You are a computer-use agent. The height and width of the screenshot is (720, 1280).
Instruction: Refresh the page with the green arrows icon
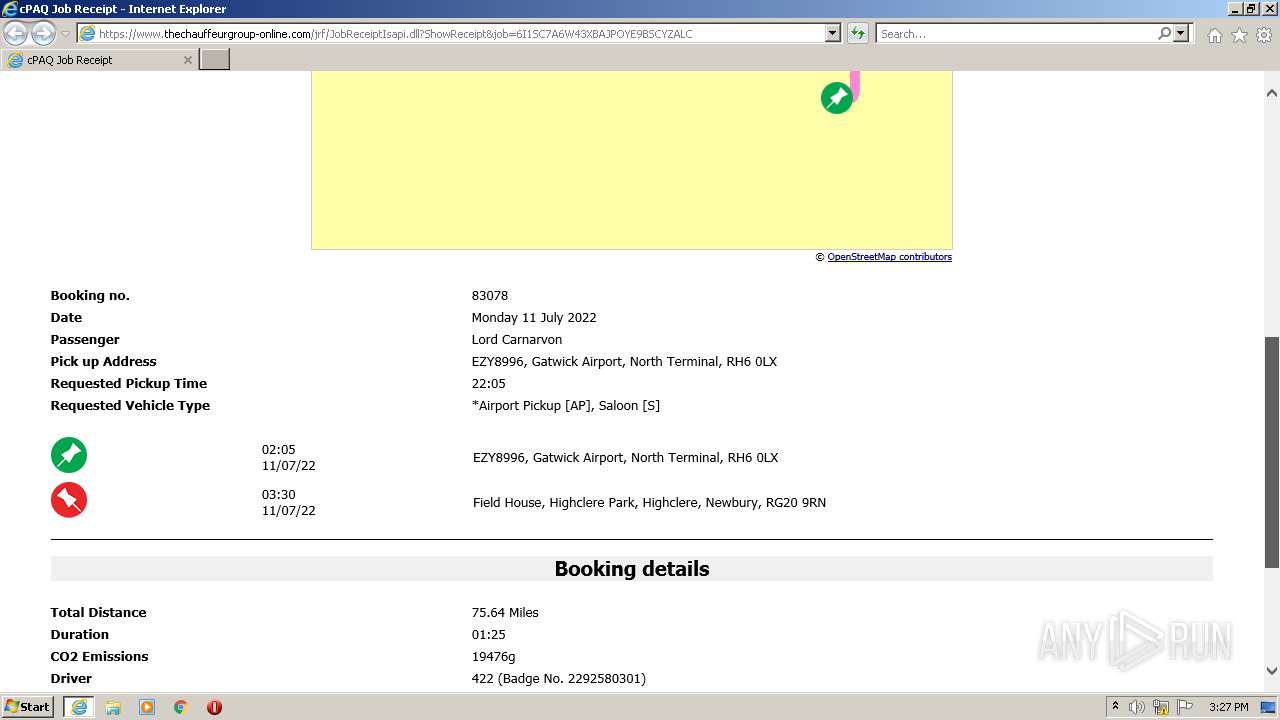click(x=857, y=33)
